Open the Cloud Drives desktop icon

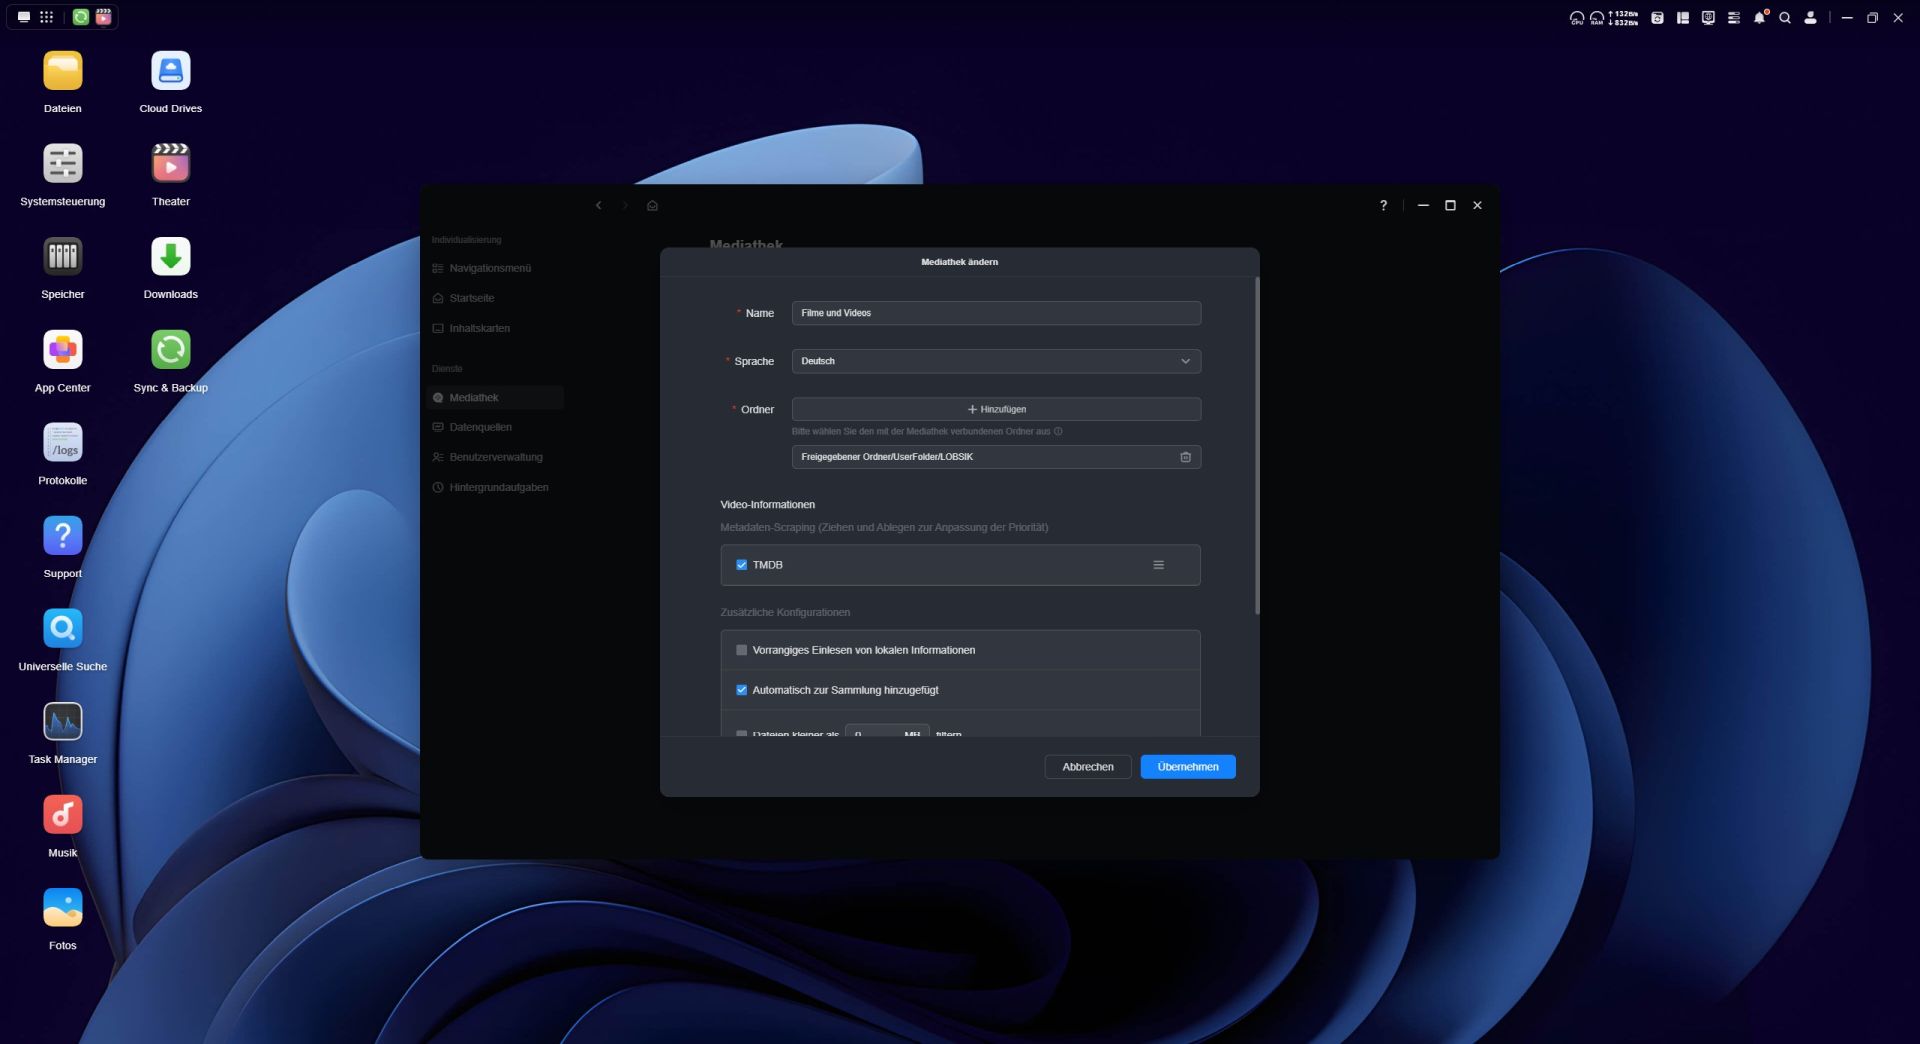click(x=170, y=71)
